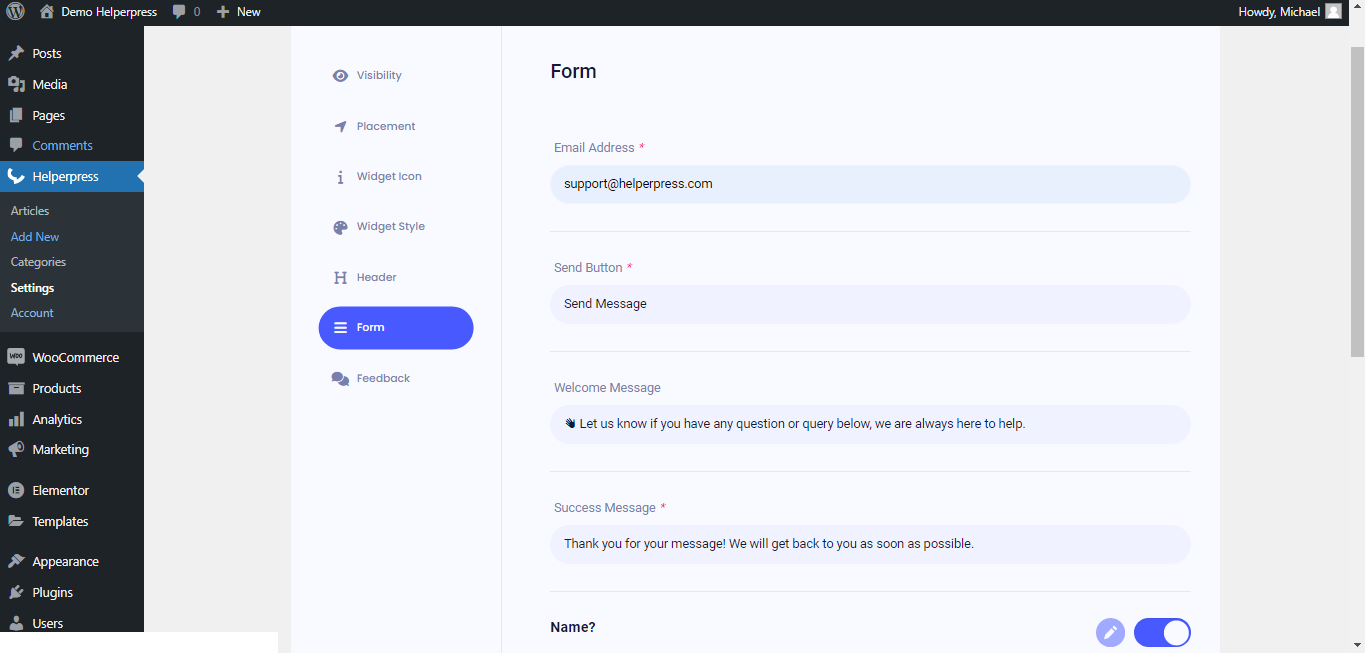Click the page vertical scrollbar

click(1357, 200)
